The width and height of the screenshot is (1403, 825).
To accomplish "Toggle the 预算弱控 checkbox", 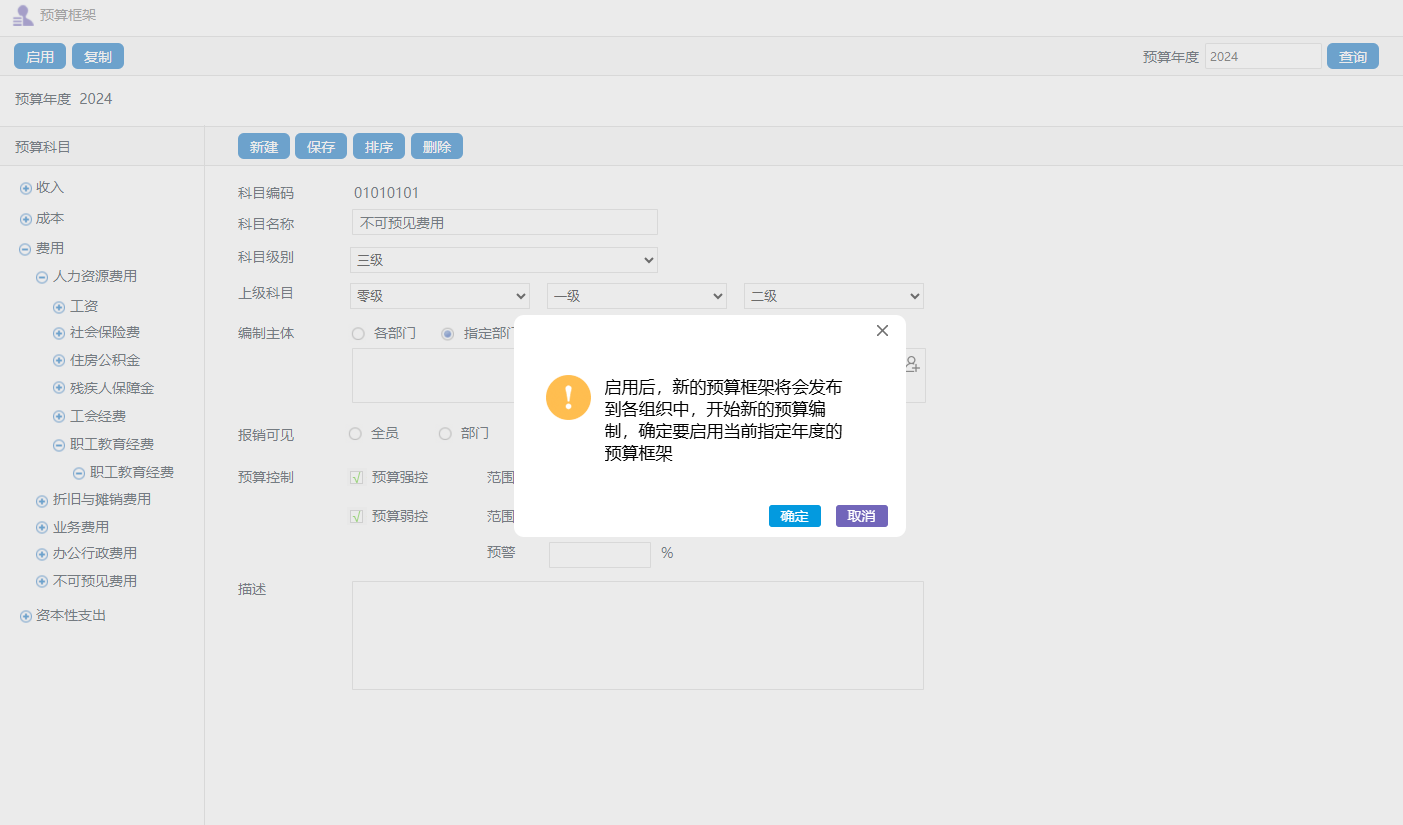I will click(356, 517).
